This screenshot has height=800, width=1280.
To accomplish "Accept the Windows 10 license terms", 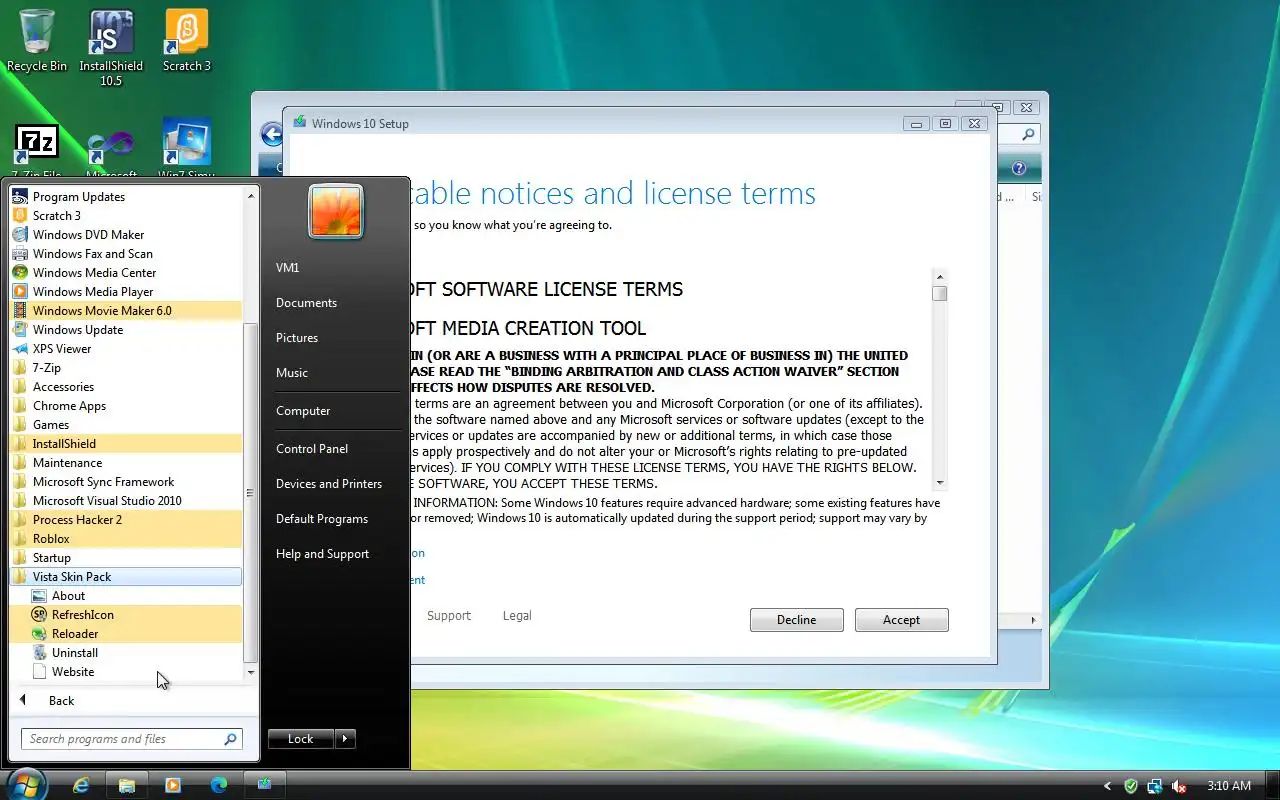I will [901, 620].
